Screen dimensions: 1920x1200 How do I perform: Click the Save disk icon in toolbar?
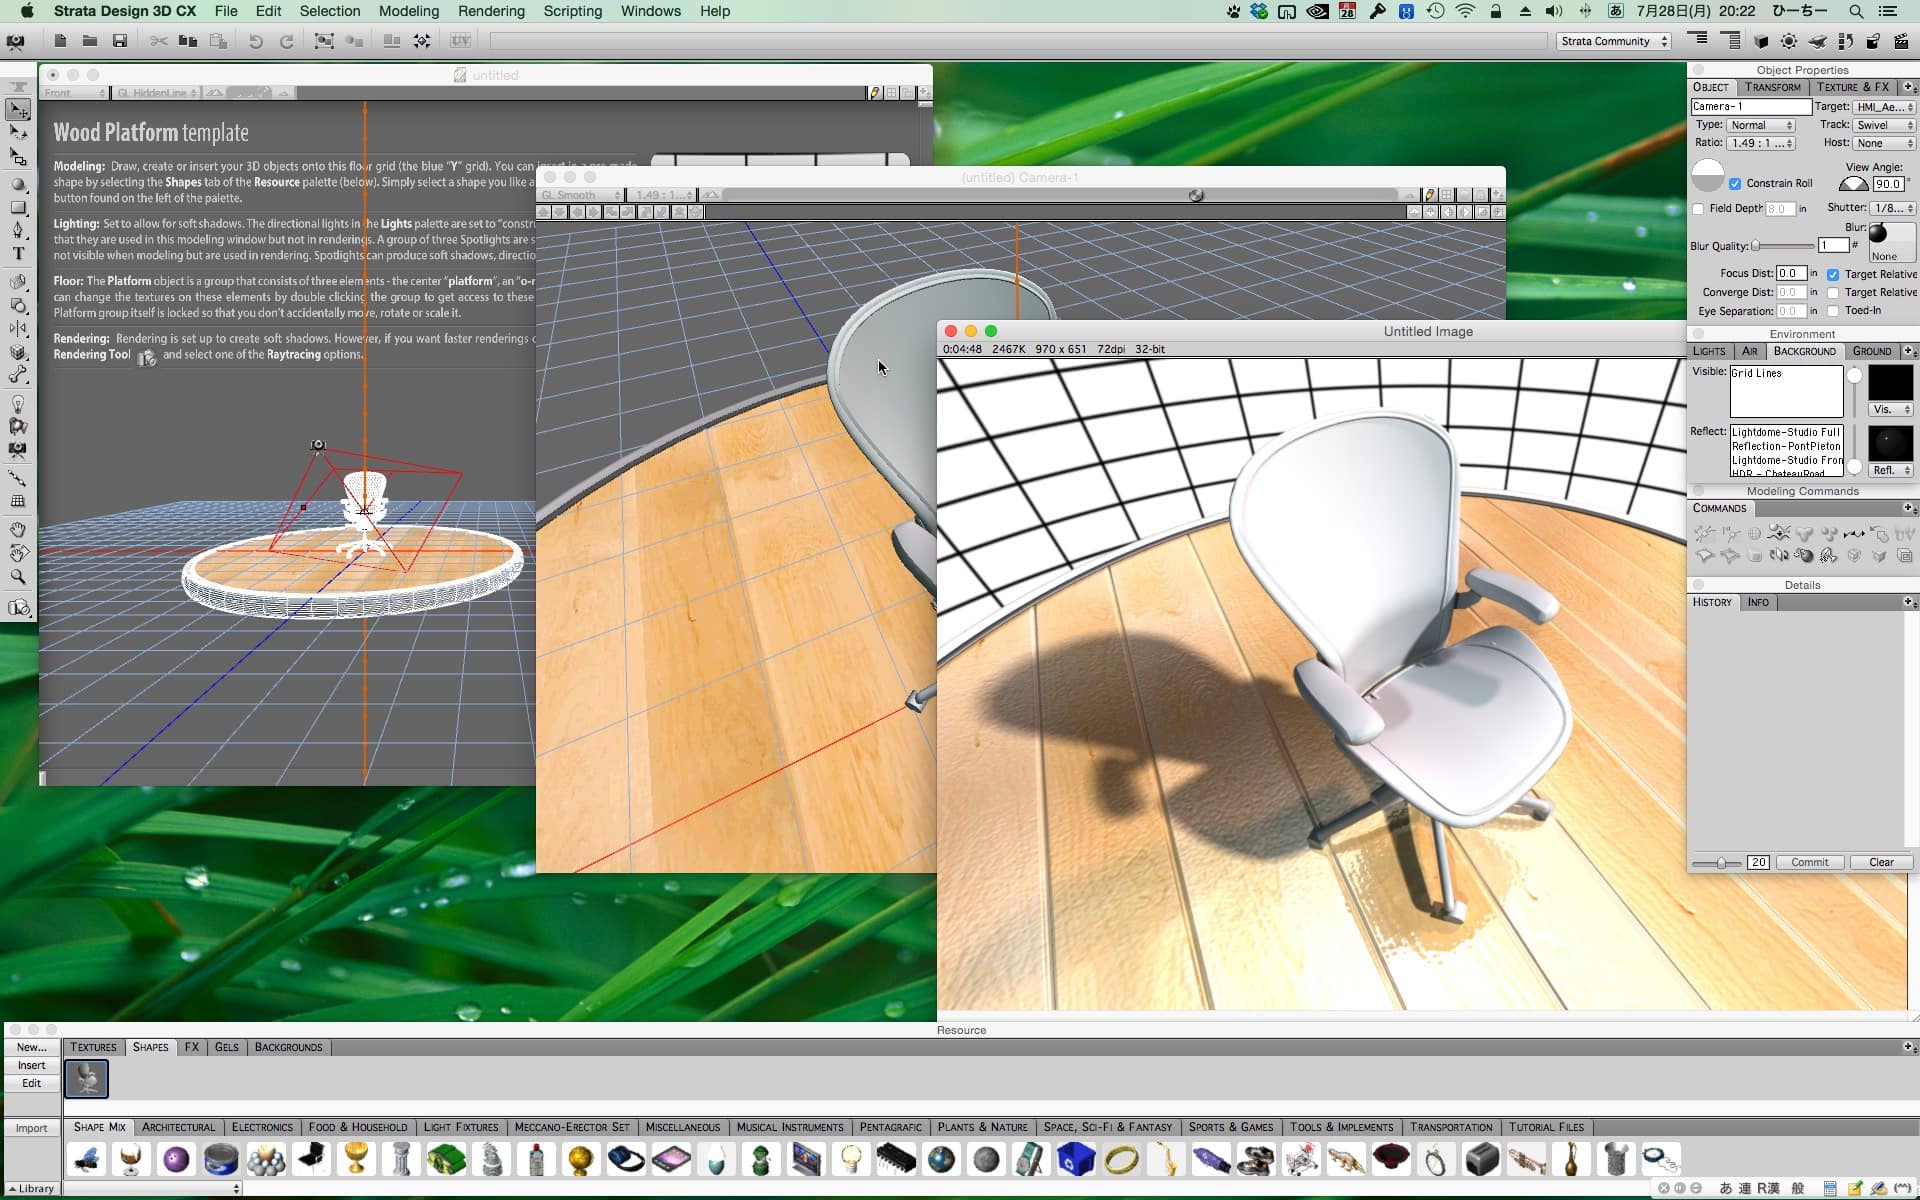pyautogui.click(x=120, y=41)
